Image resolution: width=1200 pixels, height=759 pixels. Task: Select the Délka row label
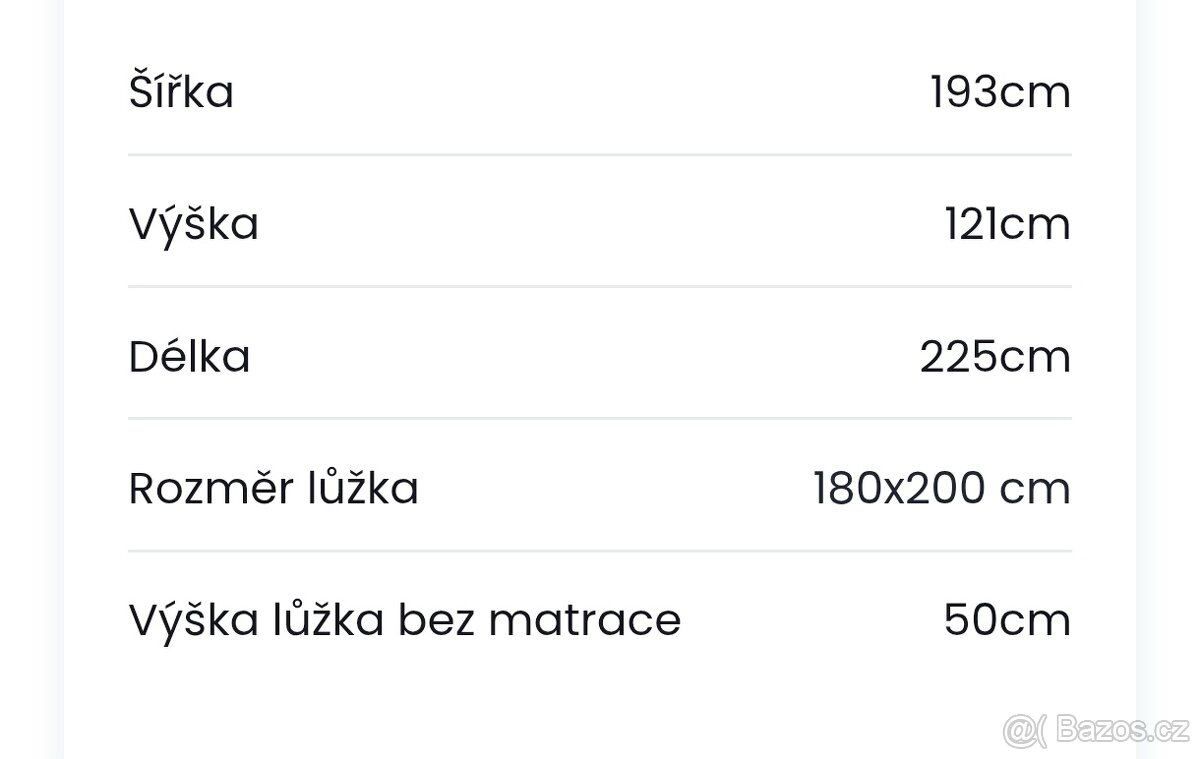click(189, 356)
